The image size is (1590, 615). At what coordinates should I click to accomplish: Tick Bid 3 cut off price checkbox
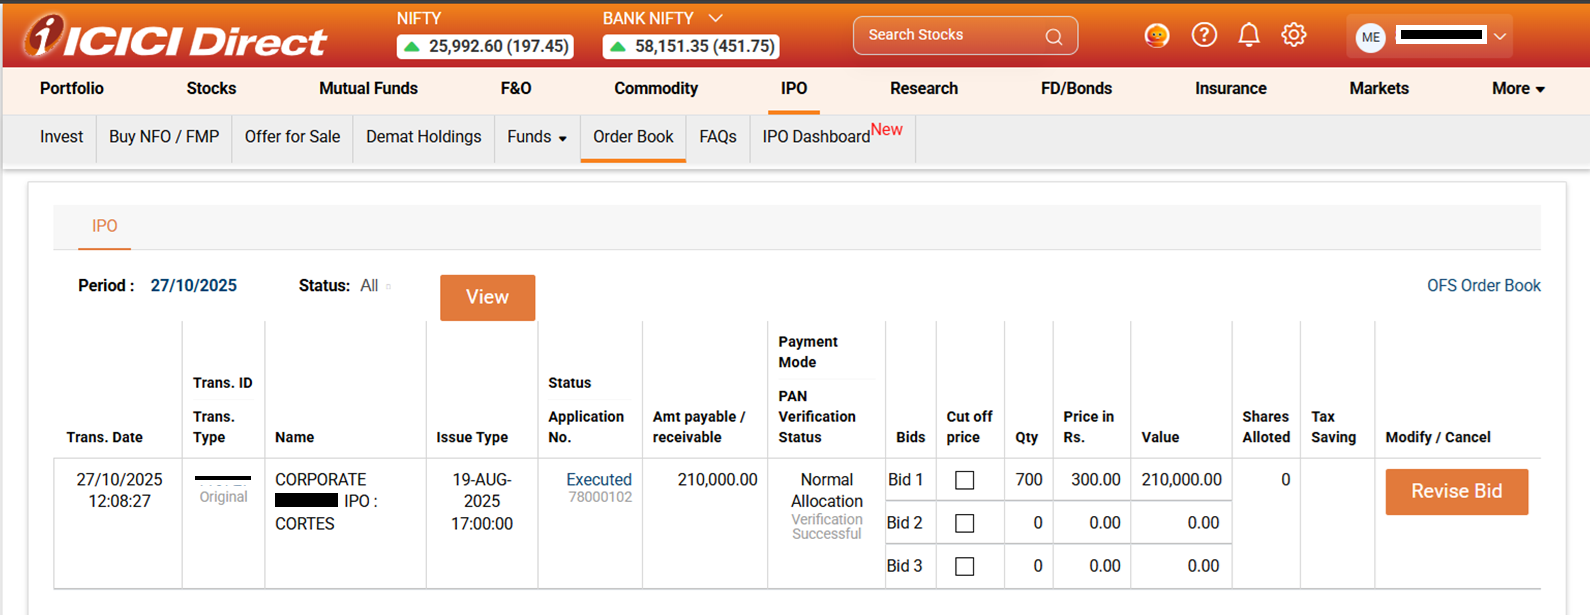[964, 566]
